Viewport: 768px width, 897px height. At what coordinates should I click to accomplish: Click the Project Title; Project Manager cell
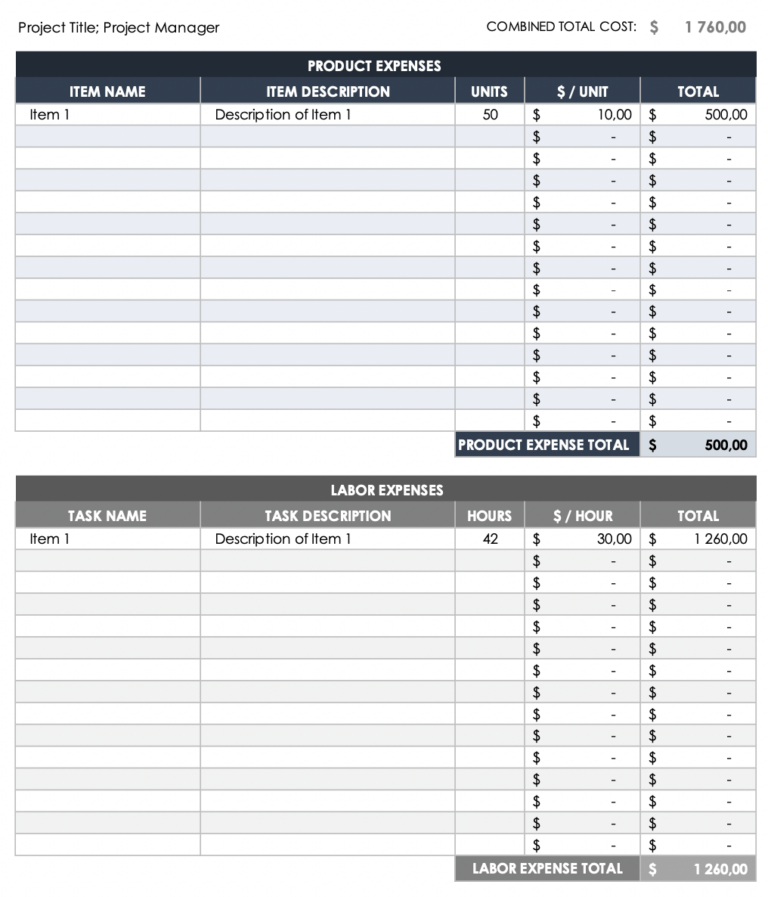[x=119, y=28]
